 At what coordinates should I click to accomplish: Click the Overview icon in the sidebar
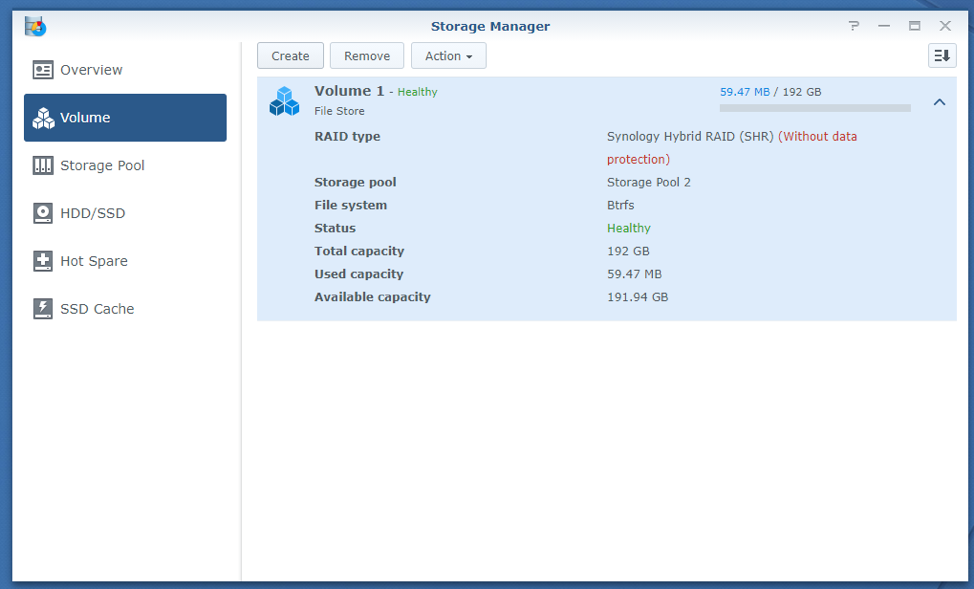[43, 70]
